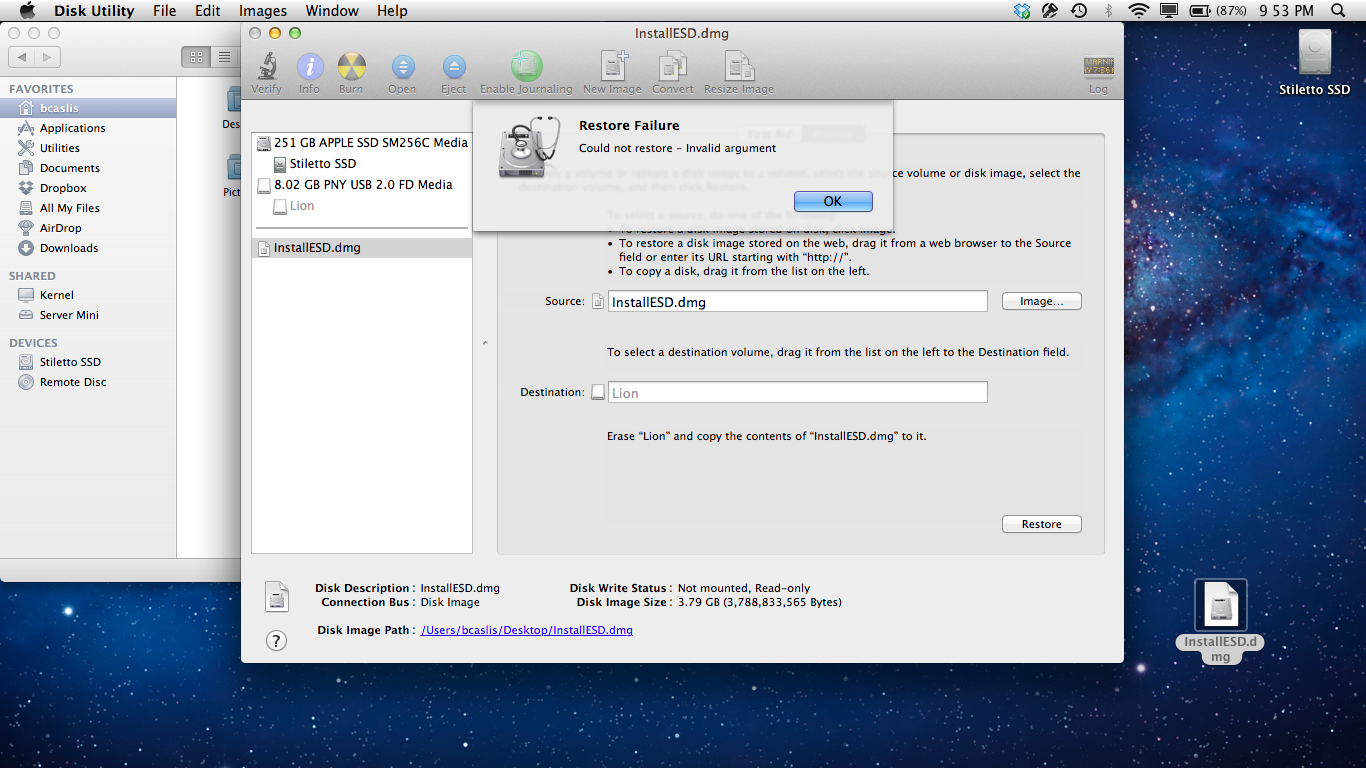This screenshot has width=1366, height=768.
Task: Select 251 GB APPLE SSD disk
Action: click(x=362, y=142)
